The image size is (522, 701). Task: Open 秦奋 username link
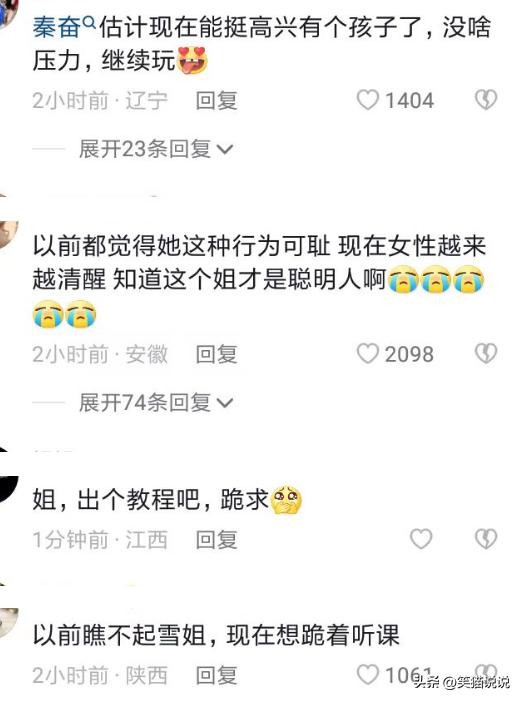tap(57, 28)
